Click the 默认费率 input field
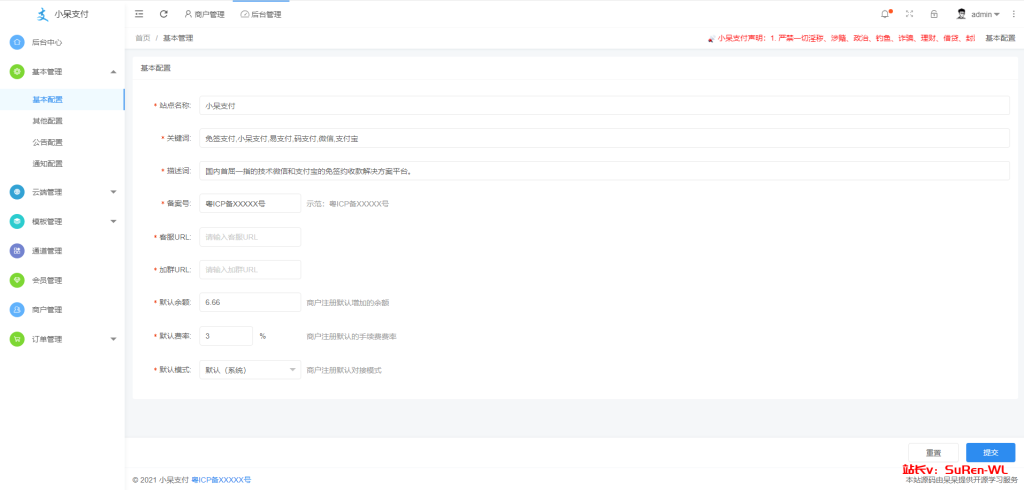1024x490 pixels. [226, 336]
